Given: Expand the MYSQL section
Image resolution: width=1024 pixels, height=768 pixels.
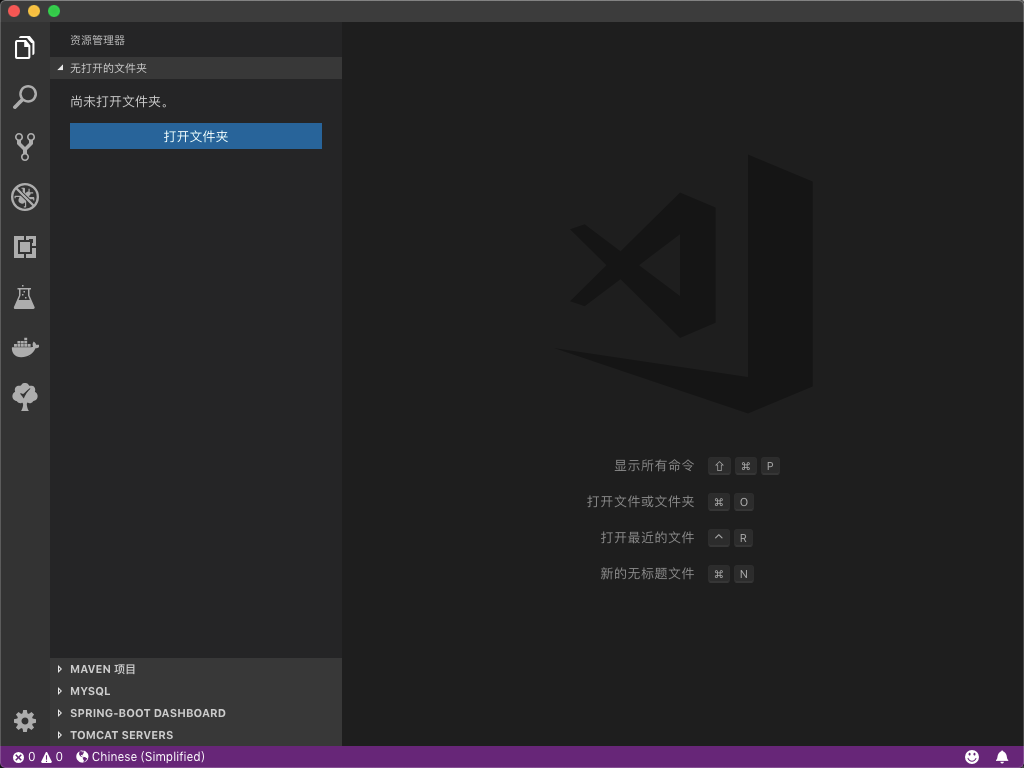Looking at the screenshot, I should point(90,691).
